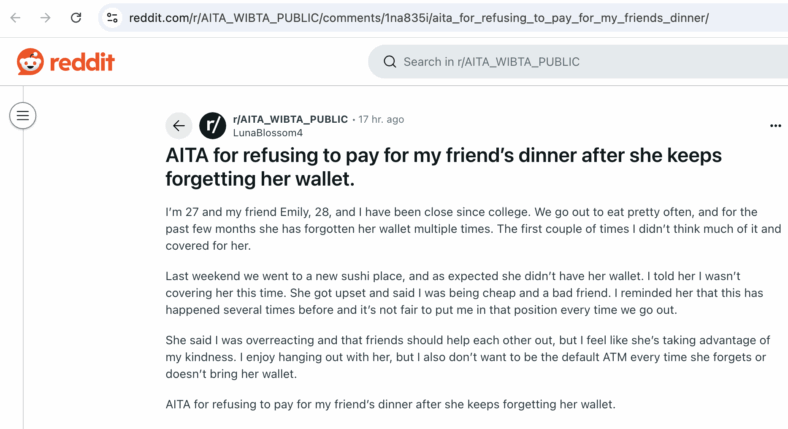The width and height of the screenshot is (788, 429).
Task: Open the hamburger sidebar navigation menu
Action: (23, 116)
